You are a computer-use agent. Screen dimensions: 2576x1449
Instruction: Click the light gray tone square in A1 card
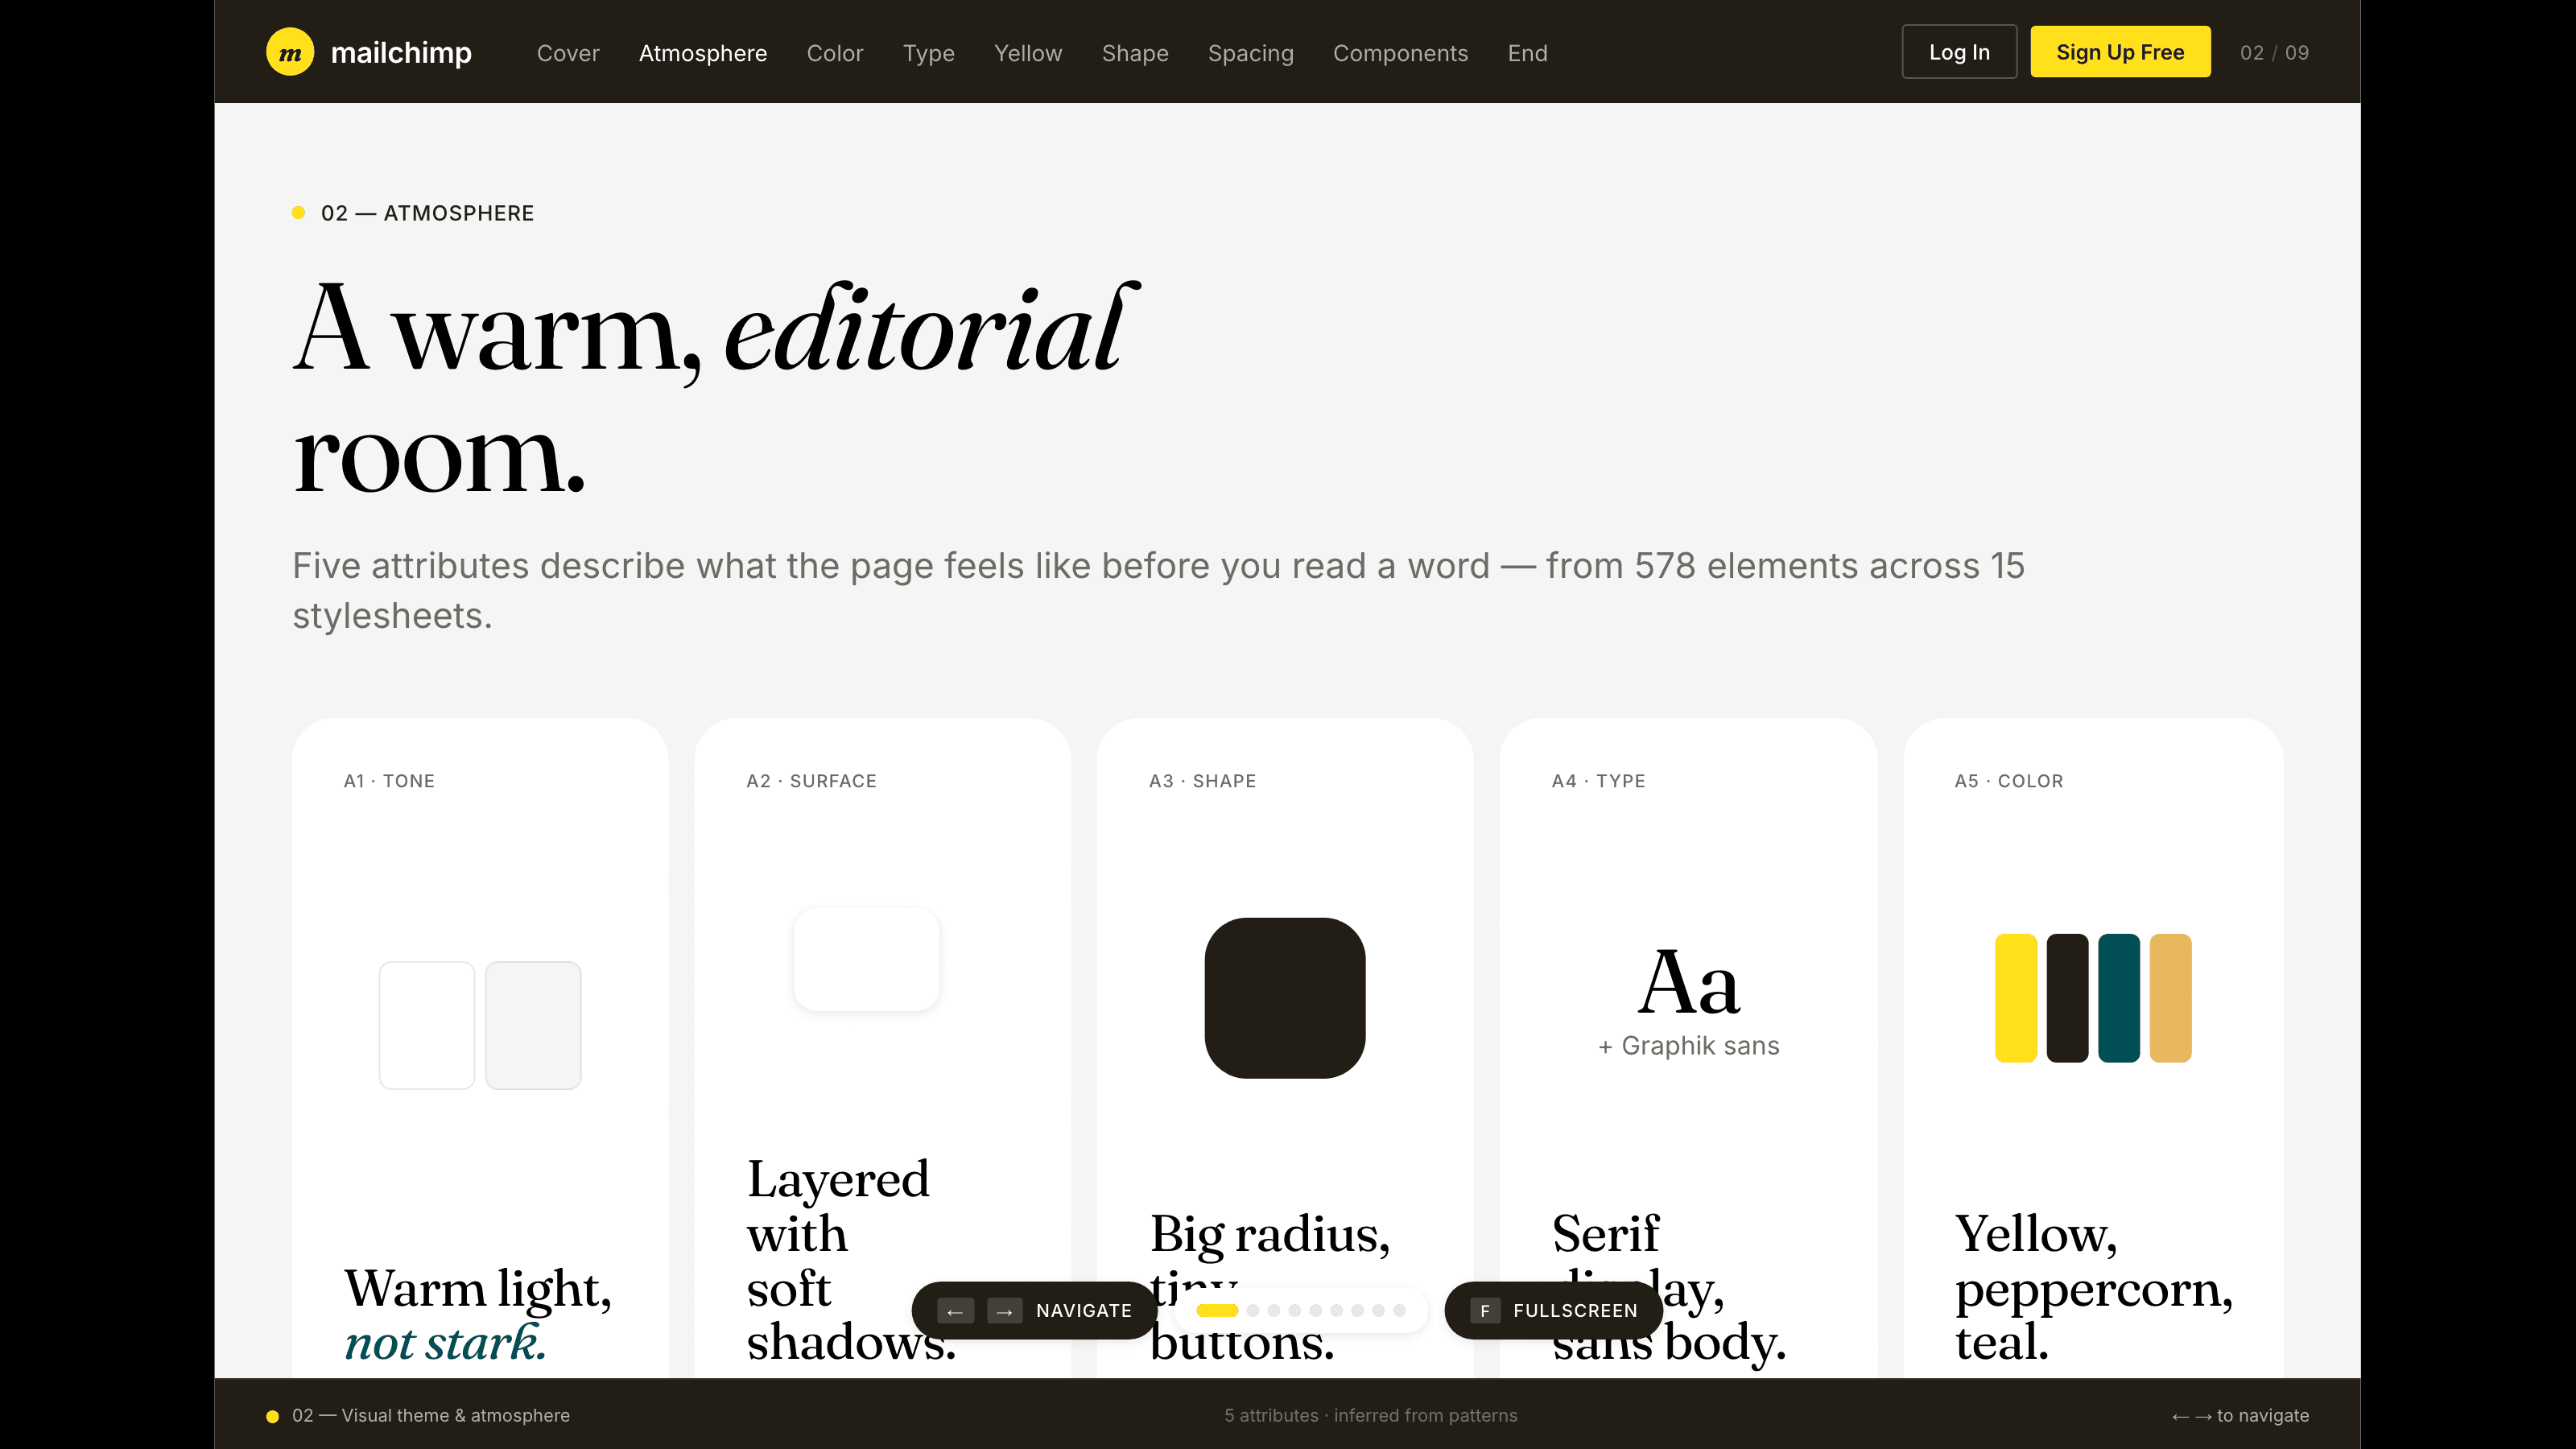[533, 1025]
